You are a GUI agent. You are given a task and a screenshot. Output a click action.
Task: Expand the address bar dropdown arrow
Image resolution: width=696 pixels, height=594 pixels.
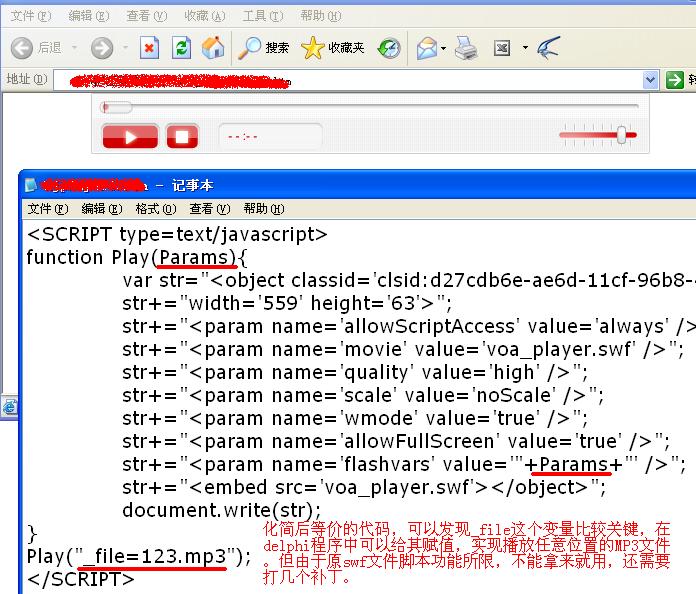[x=651, y=79]
